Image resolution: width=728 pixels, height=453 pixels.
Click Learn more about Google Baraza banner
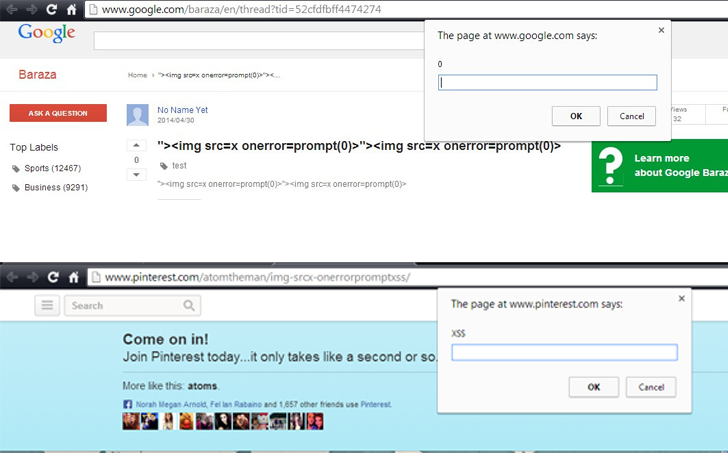660,166
